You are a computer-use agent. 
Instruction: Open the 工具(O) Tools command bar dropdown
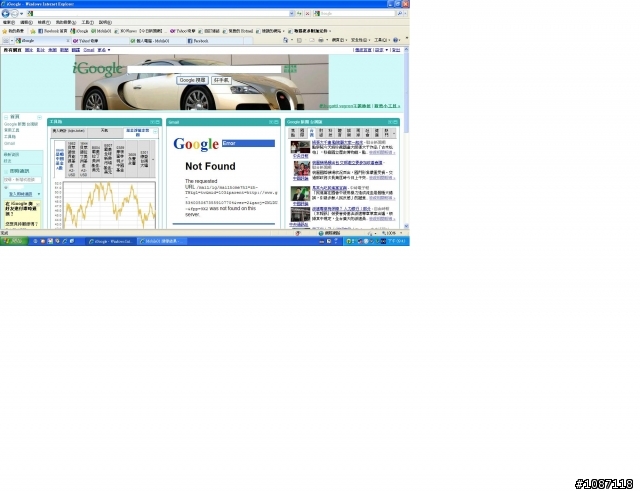pos(381,40)
